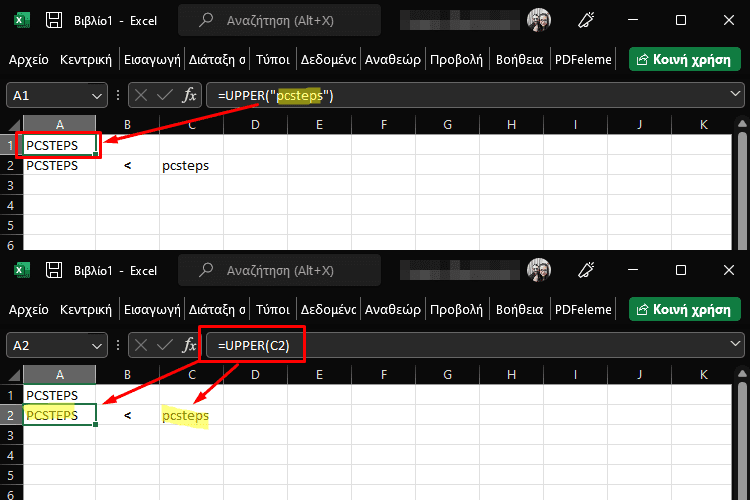This screenshot has width=750, height=500.
Task: Expand the formula bar in the top window
Action: click(735, 94)
